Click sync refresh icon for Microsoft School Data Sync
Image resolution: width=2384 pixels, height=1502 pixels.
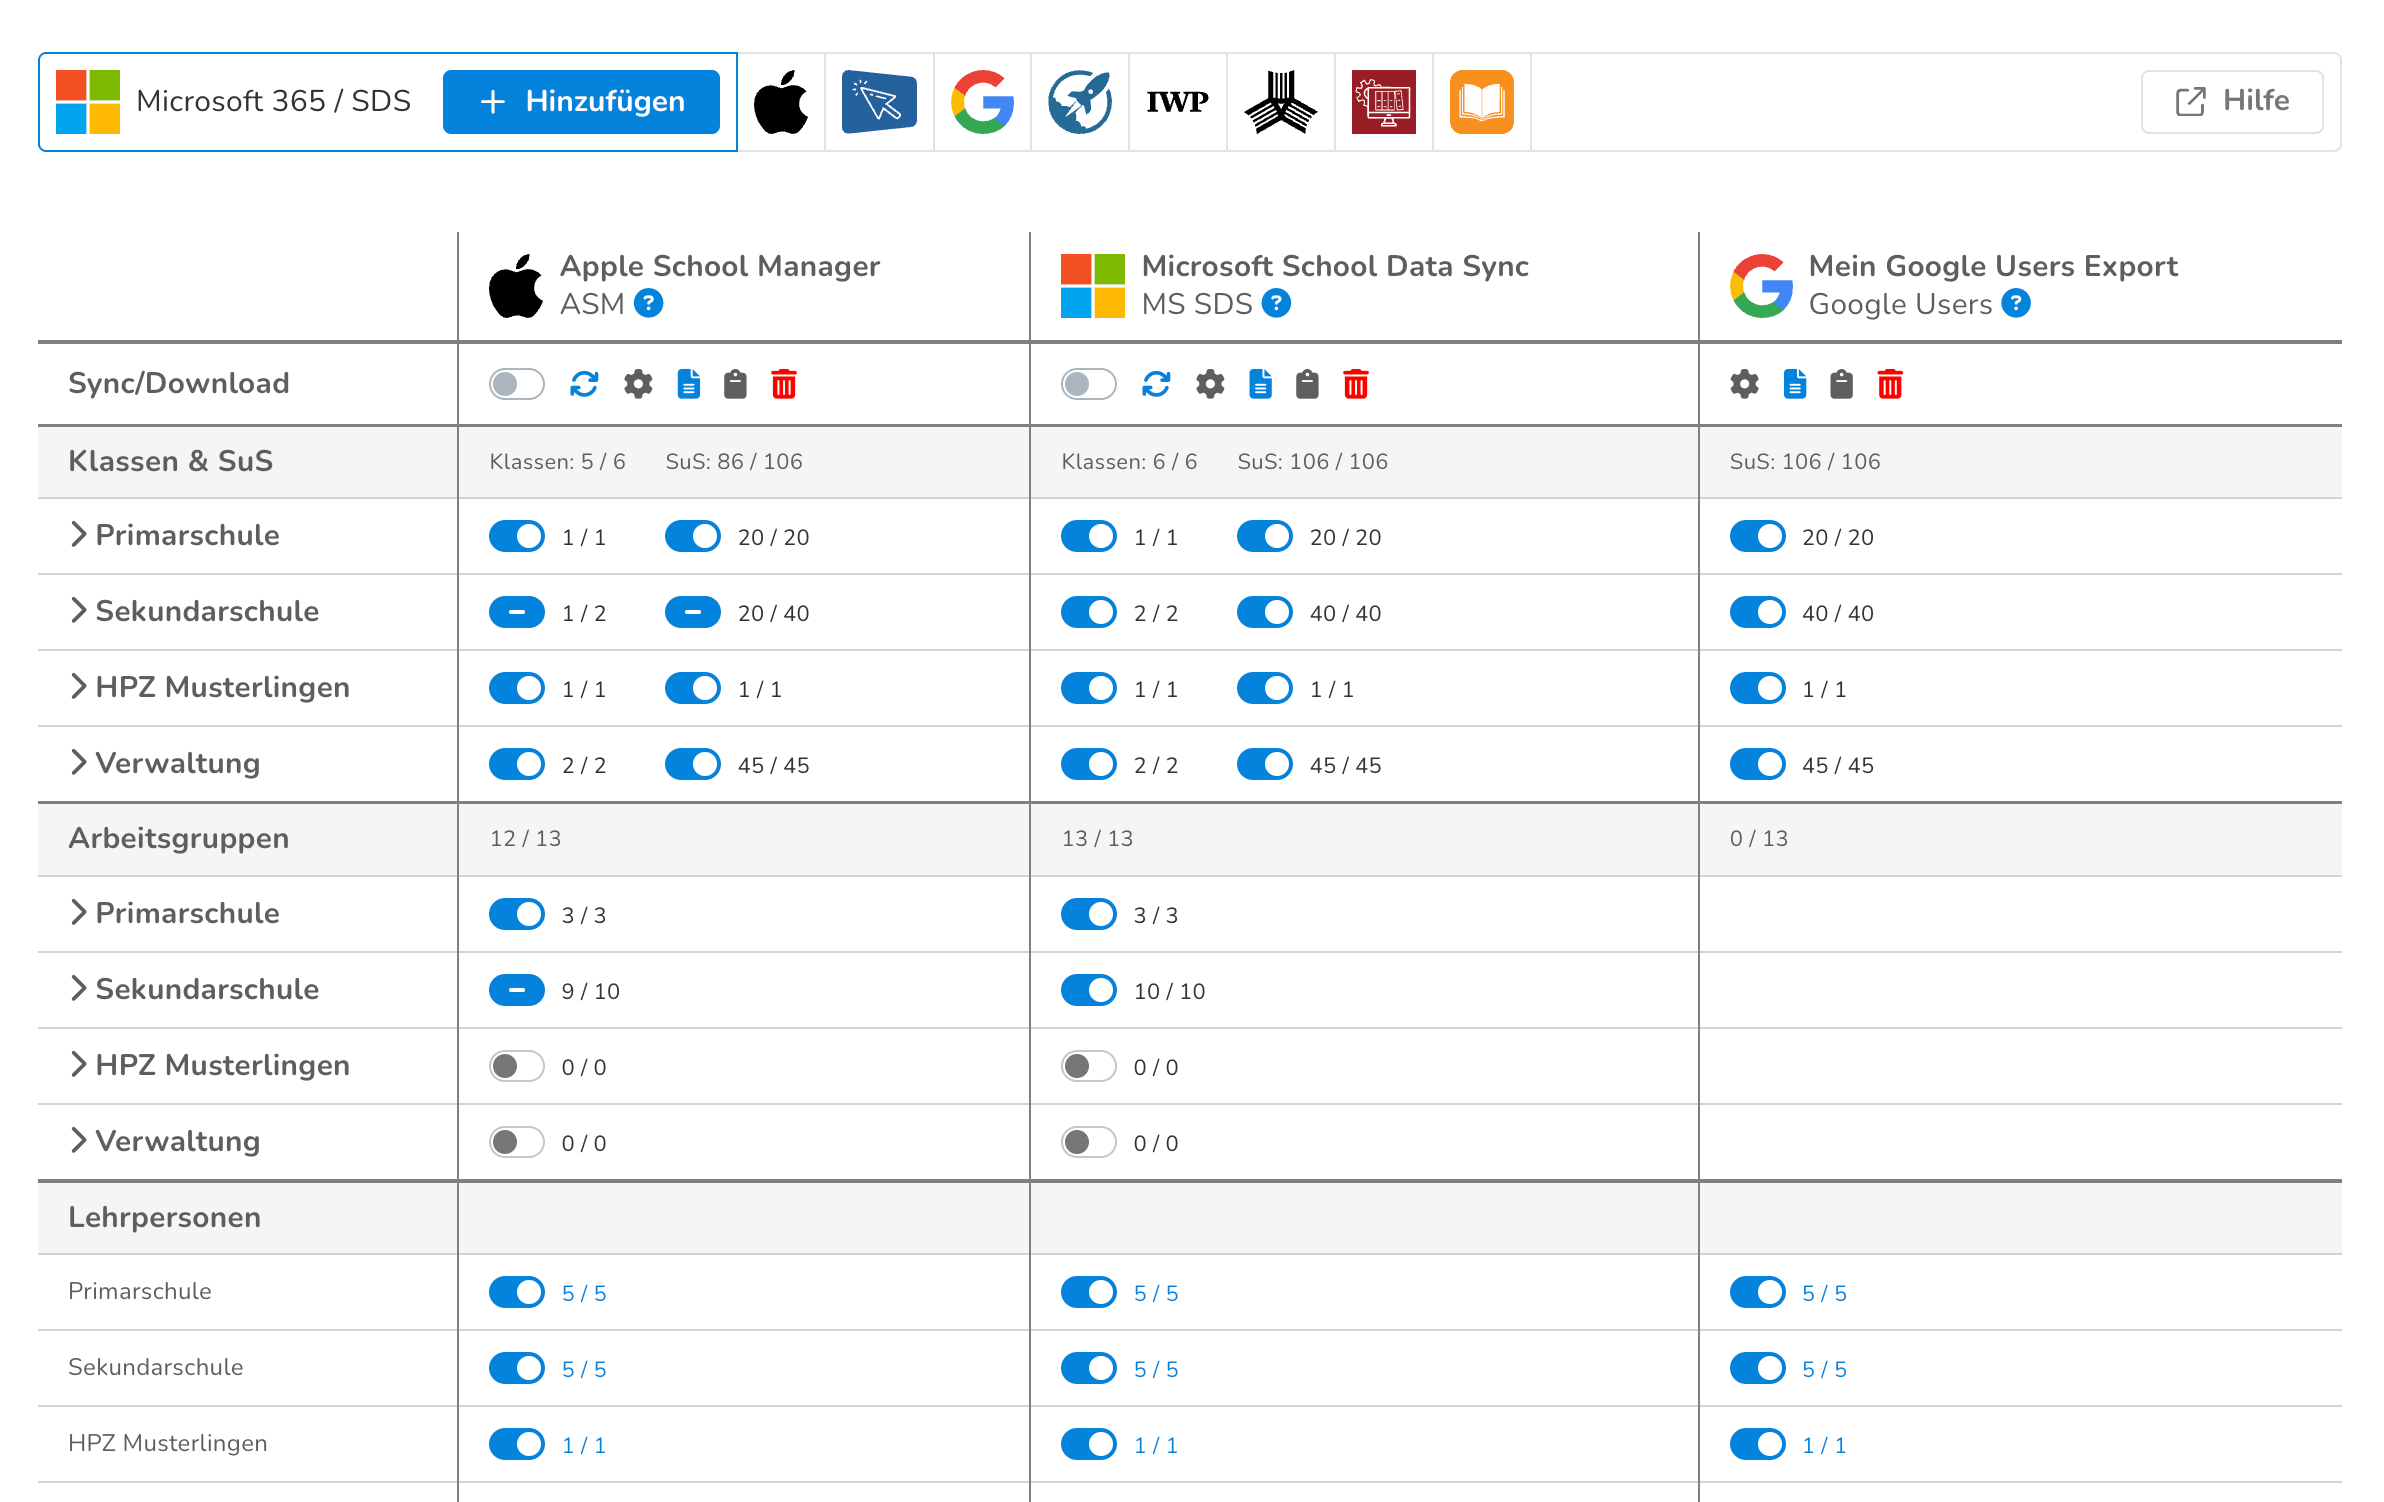(x=1156, y=384)
